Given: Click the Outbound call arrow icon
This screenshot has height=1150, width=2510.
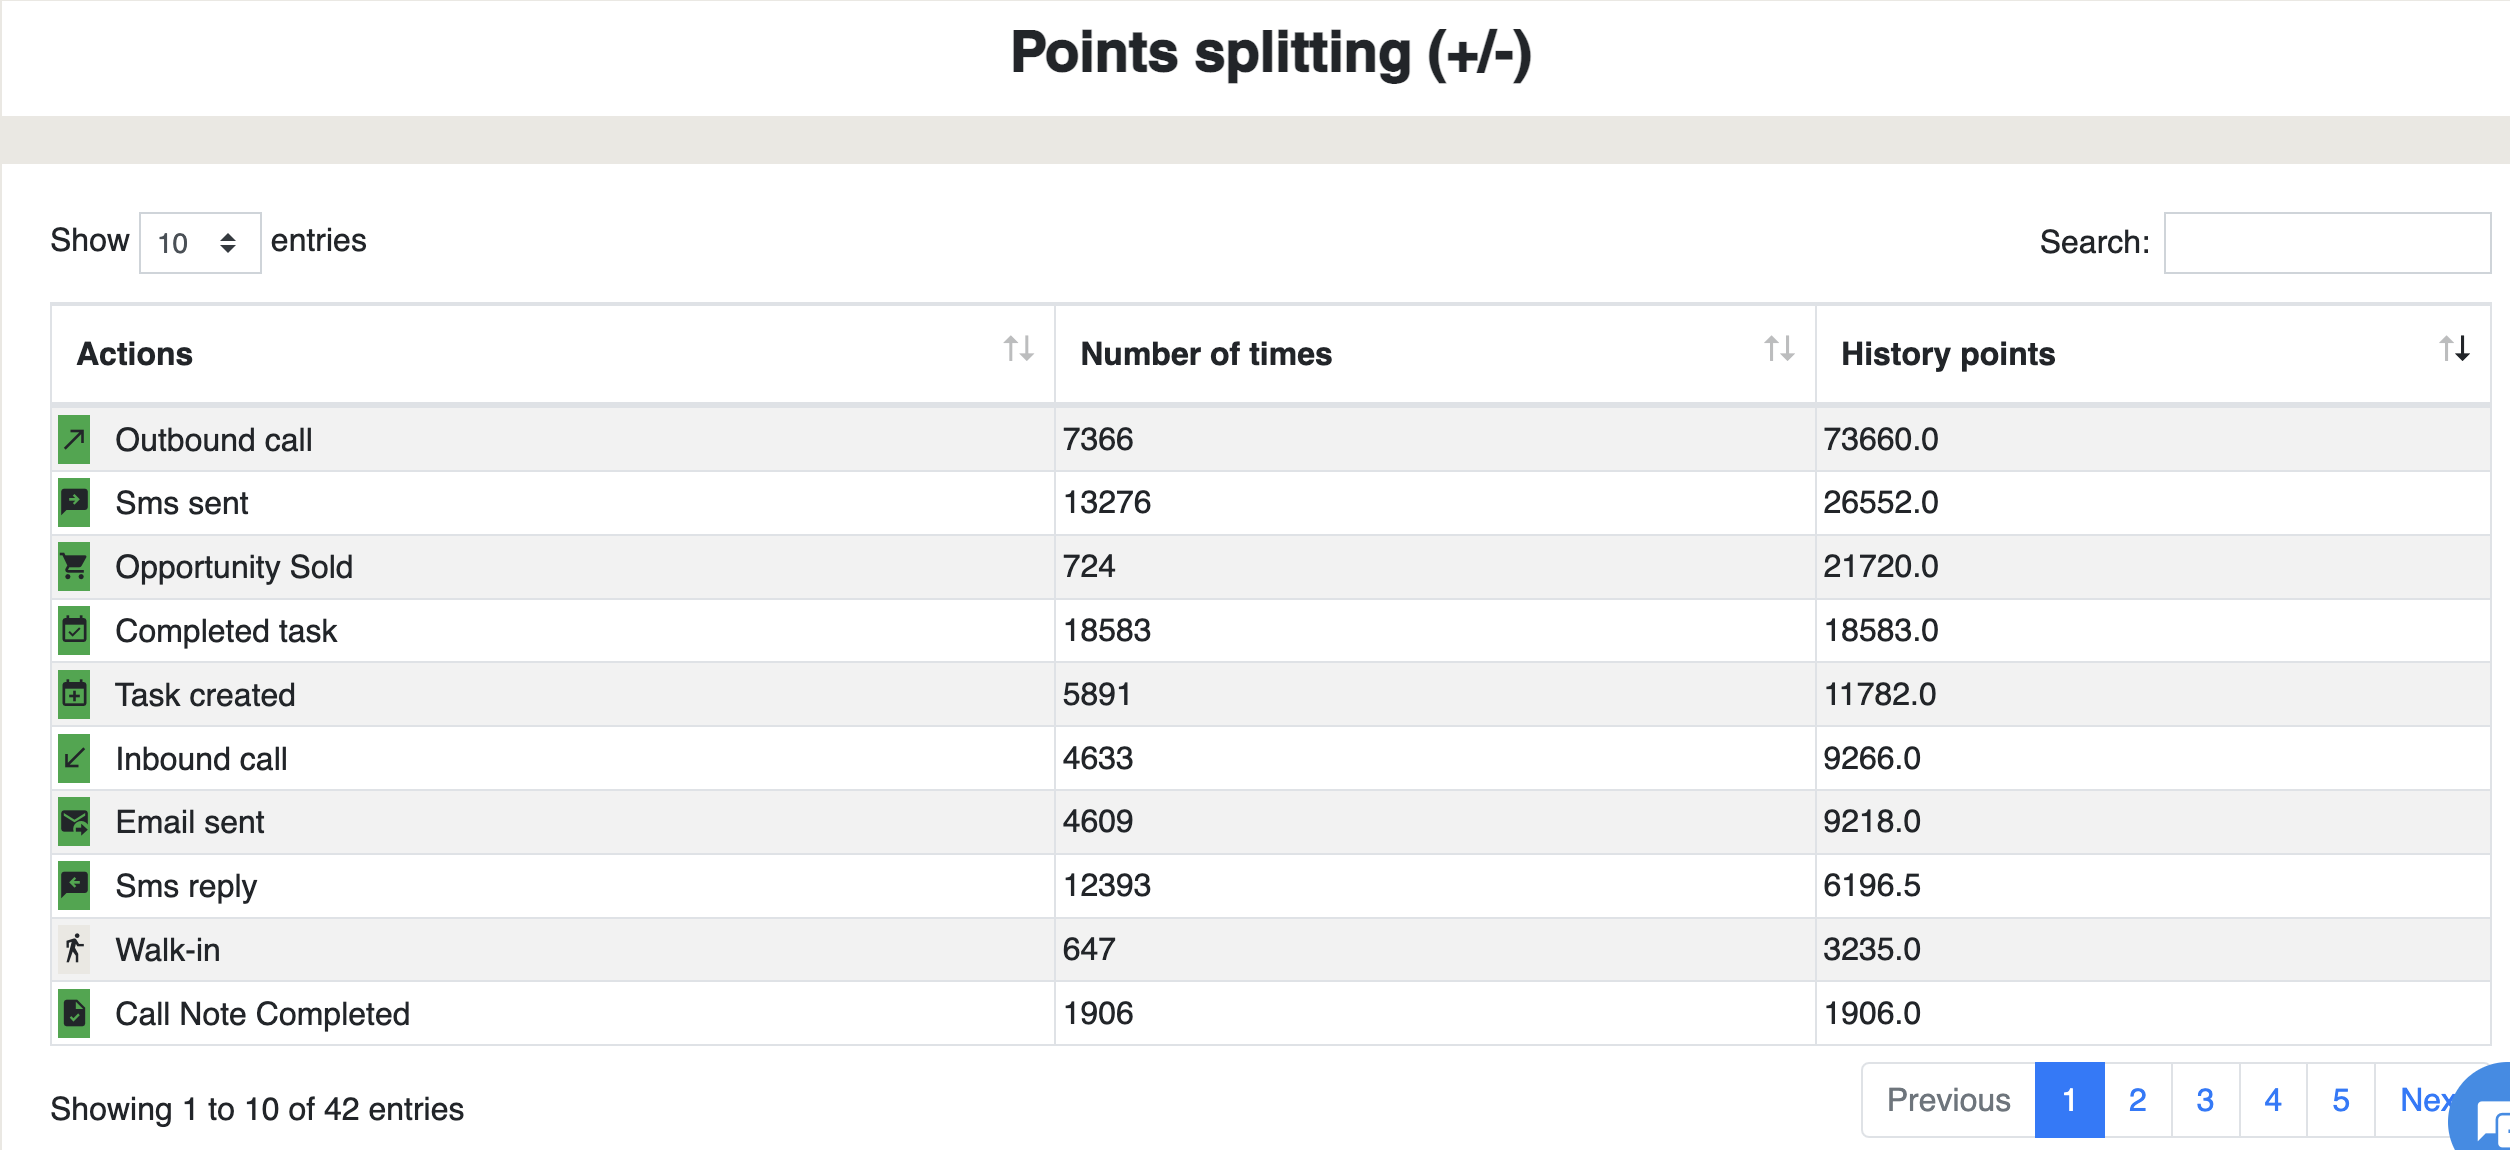Looking at the screenshot, I should click(74, 440).
